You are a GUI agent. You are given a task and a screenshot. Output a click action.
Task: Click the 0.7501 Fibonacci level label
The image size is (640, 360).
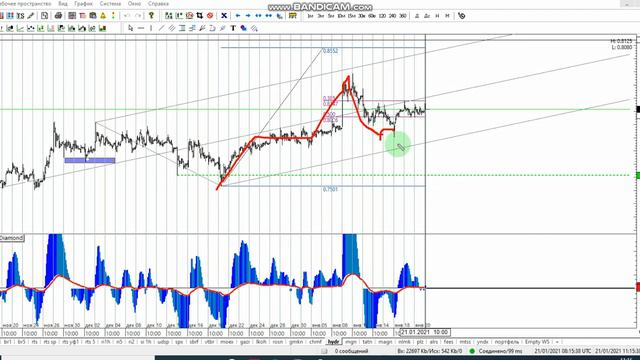(330, 189)
